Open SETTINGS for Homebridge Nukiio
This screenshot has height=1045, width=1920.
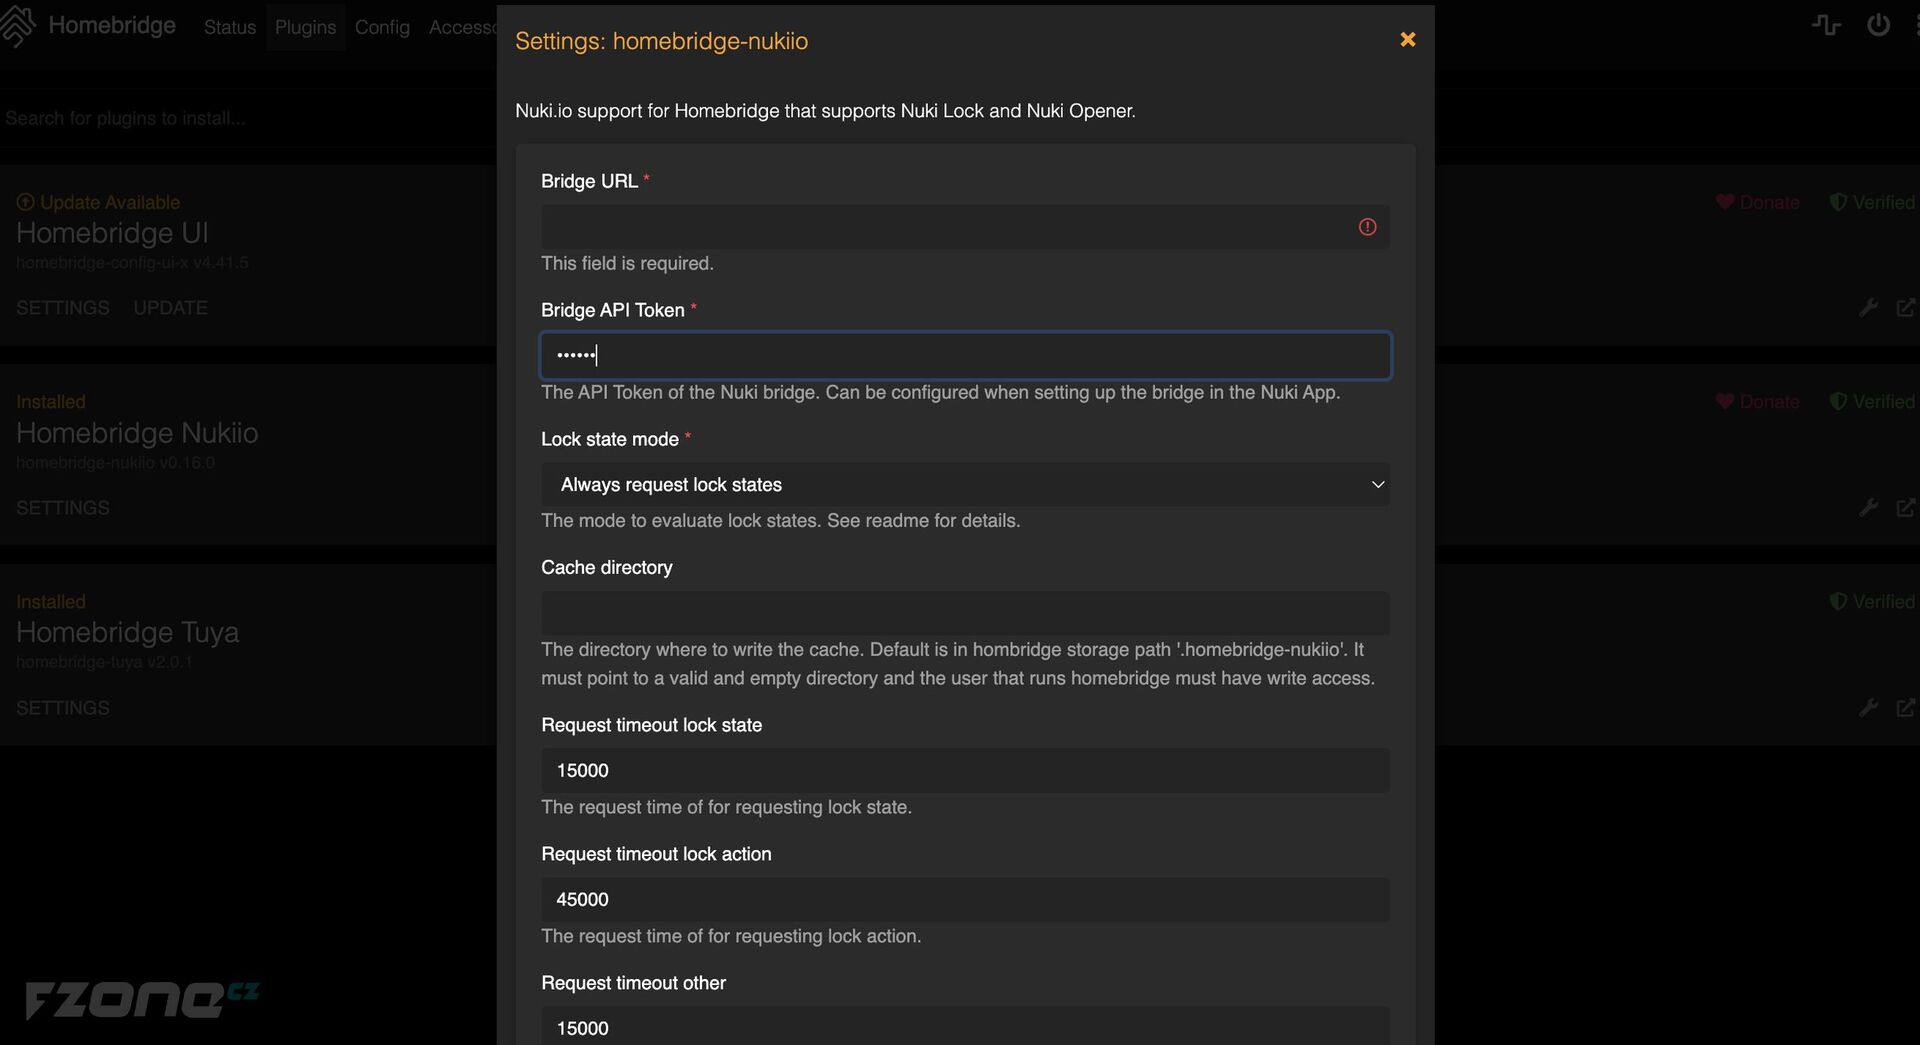[63, 508]
